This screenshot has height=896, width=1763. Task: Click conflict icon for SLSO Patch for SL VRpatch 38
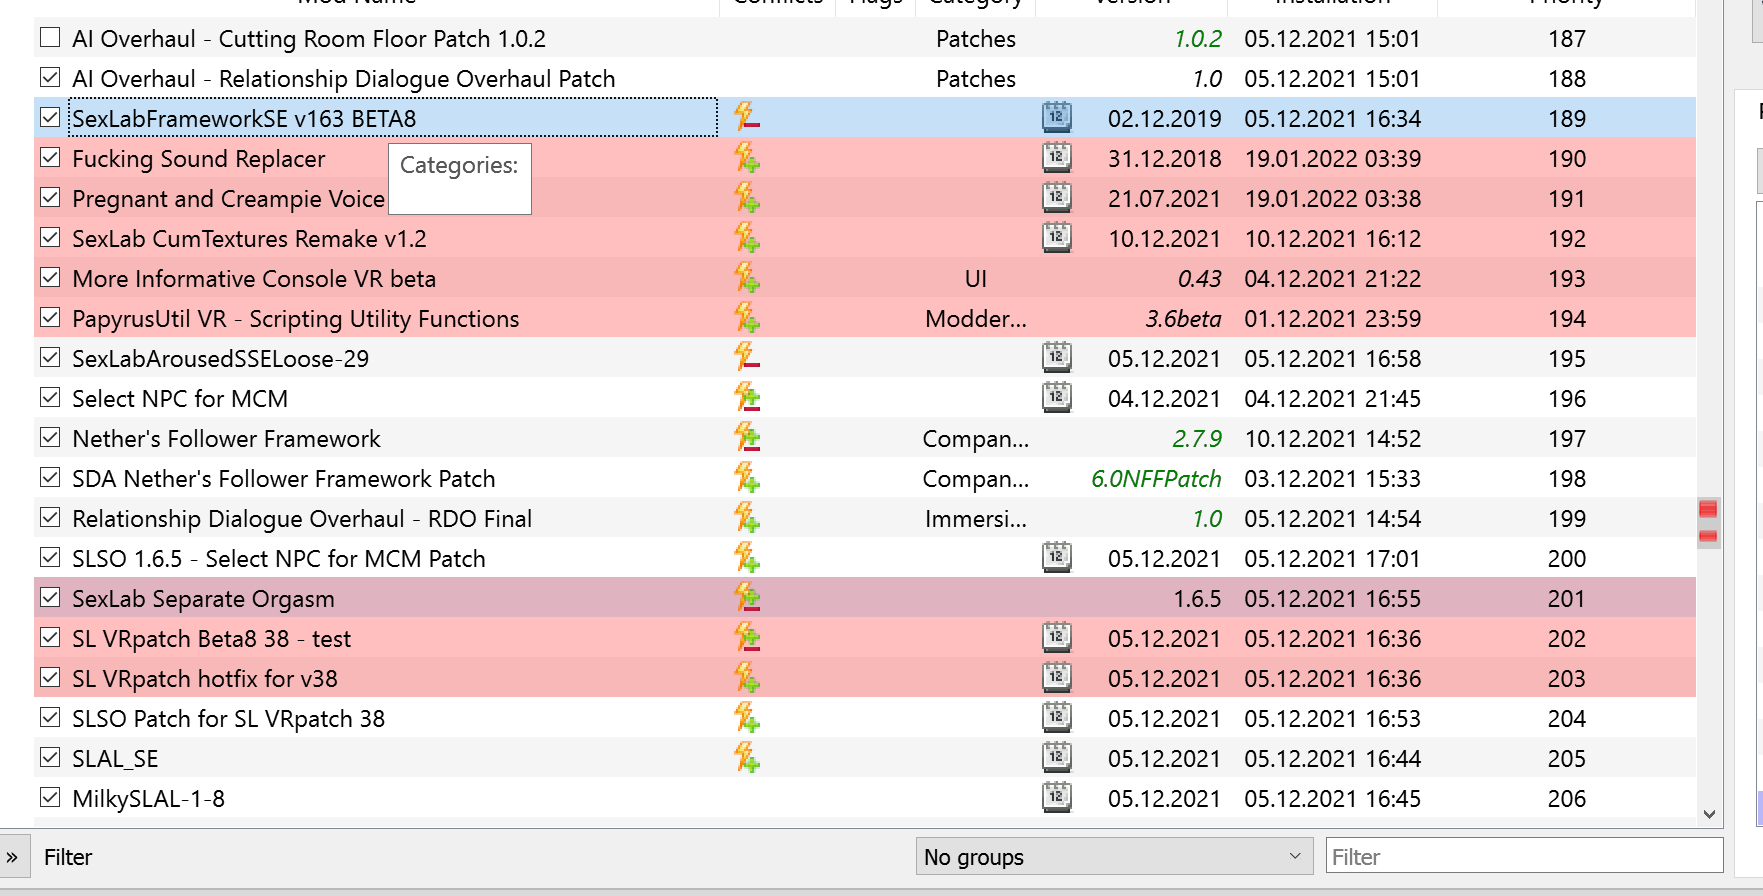click(x=746, y=718)
